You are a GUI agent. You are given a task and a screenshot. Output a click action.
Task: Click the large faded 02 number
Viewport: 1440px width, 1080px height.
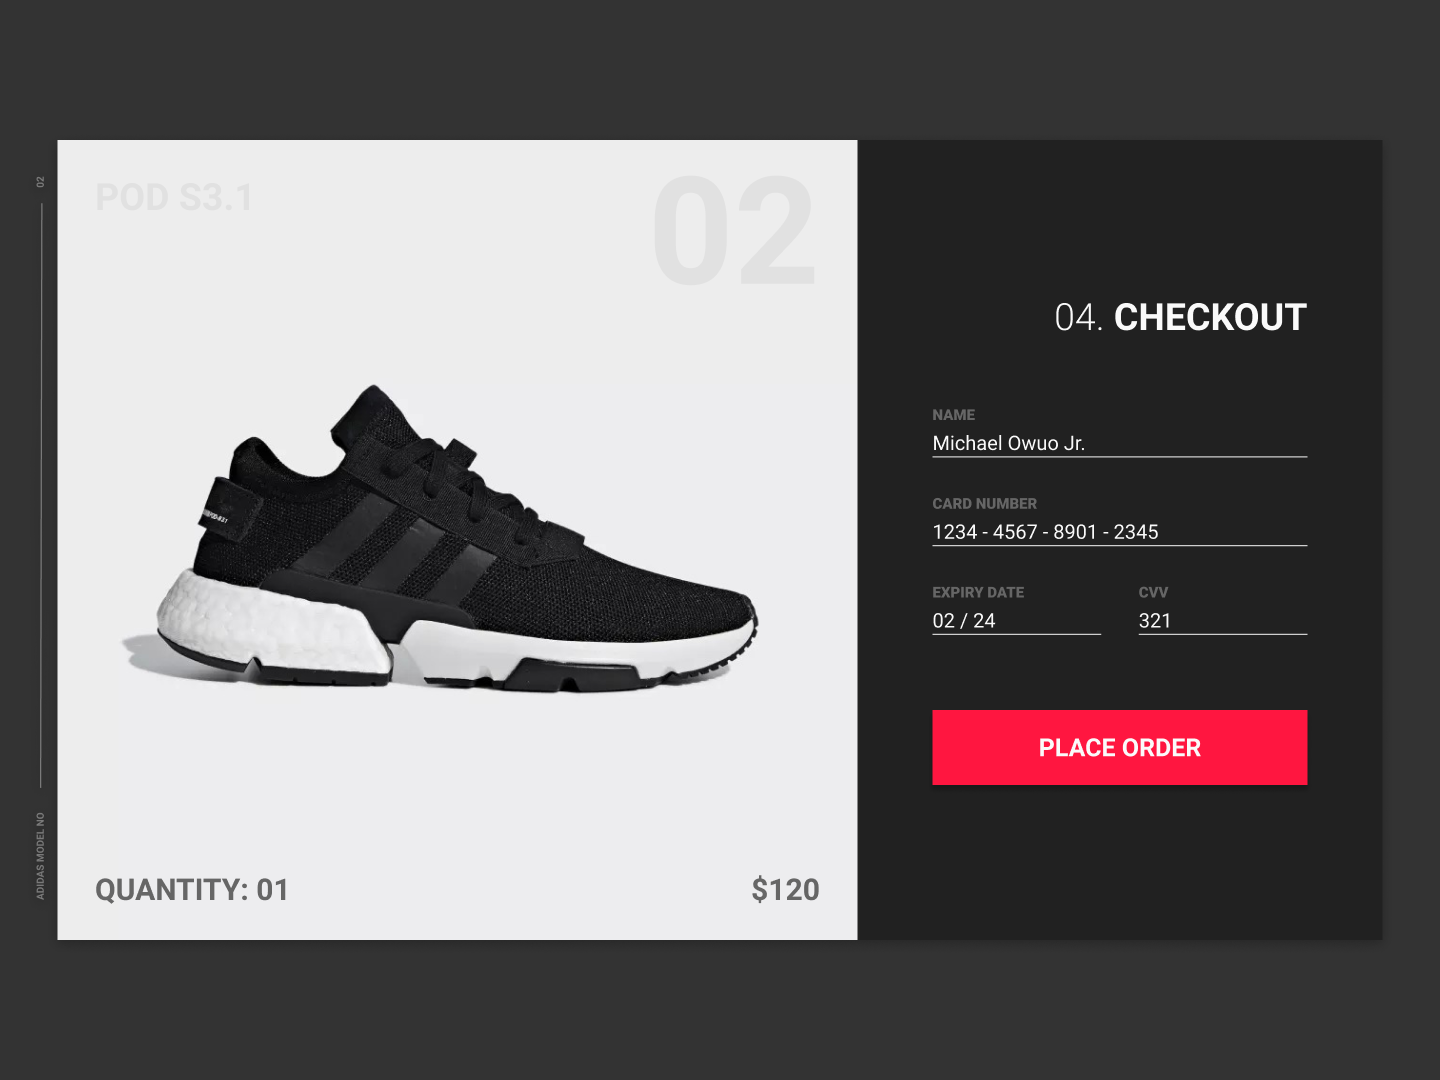(734, 231)
